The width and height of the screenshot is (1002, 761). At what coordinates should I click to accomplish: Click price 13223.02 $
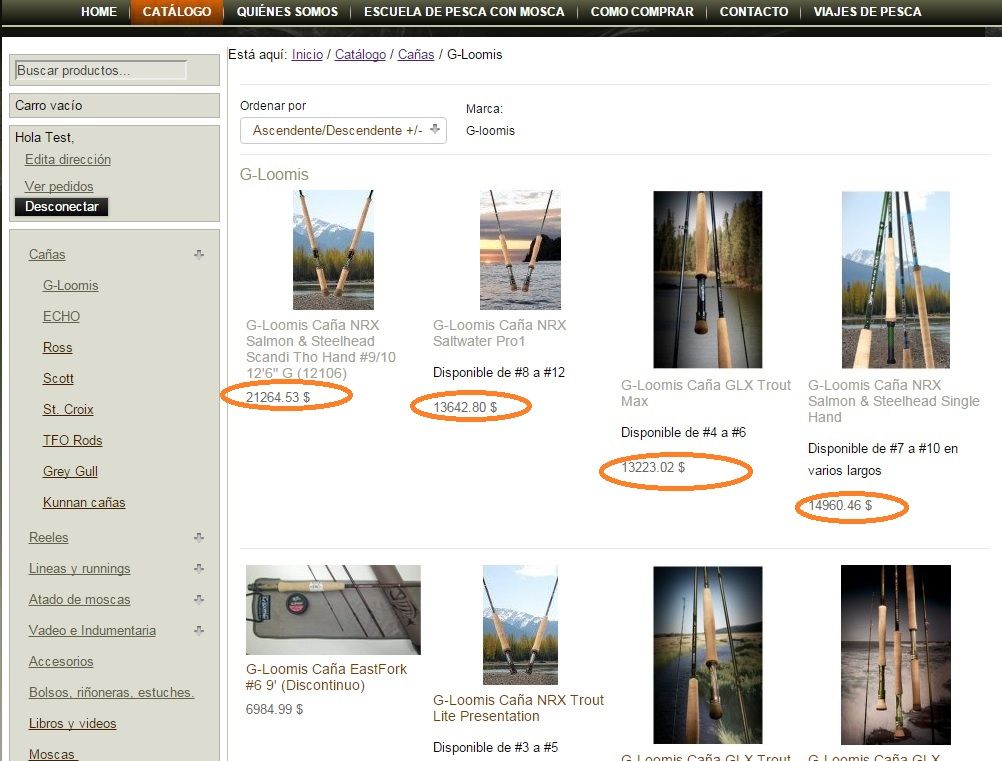point(653,467)
